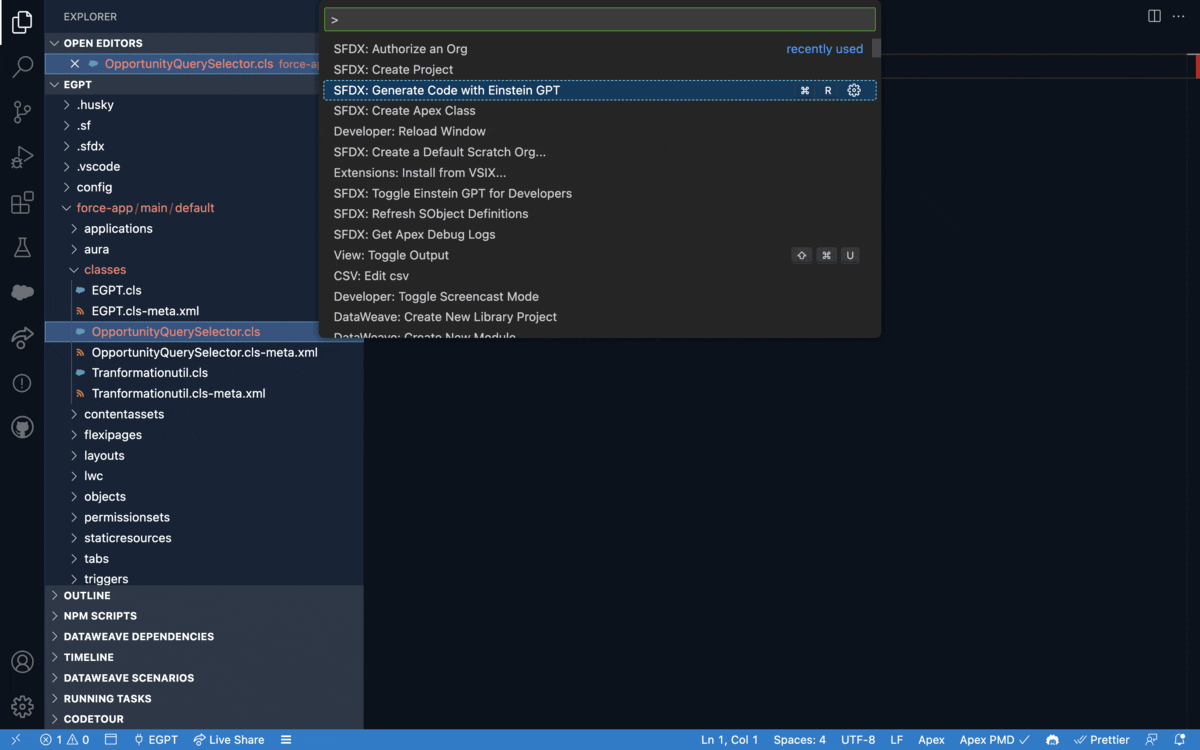The image size is (1200, 750).
Task: Click the remote window icon in the status bar
Action: pos(16,740)
